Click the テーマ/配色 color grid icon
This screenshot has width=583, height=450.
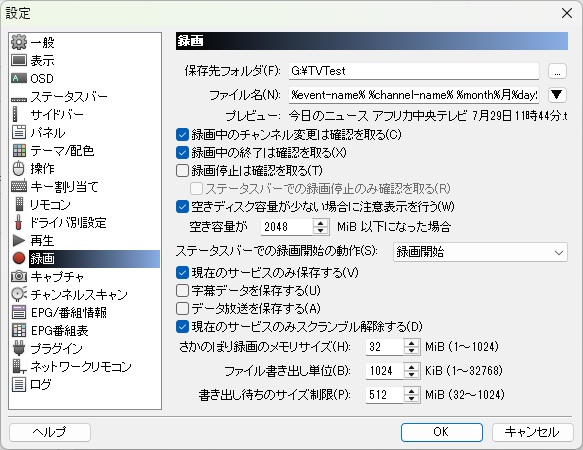19,150
